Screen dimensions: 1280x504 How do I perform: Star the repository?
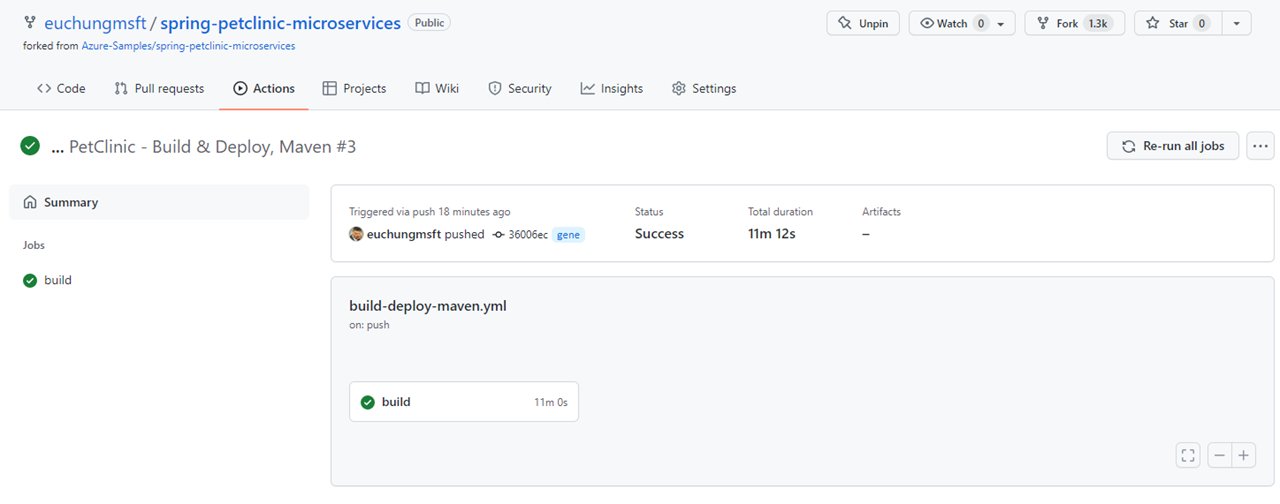click(1177, 23)
